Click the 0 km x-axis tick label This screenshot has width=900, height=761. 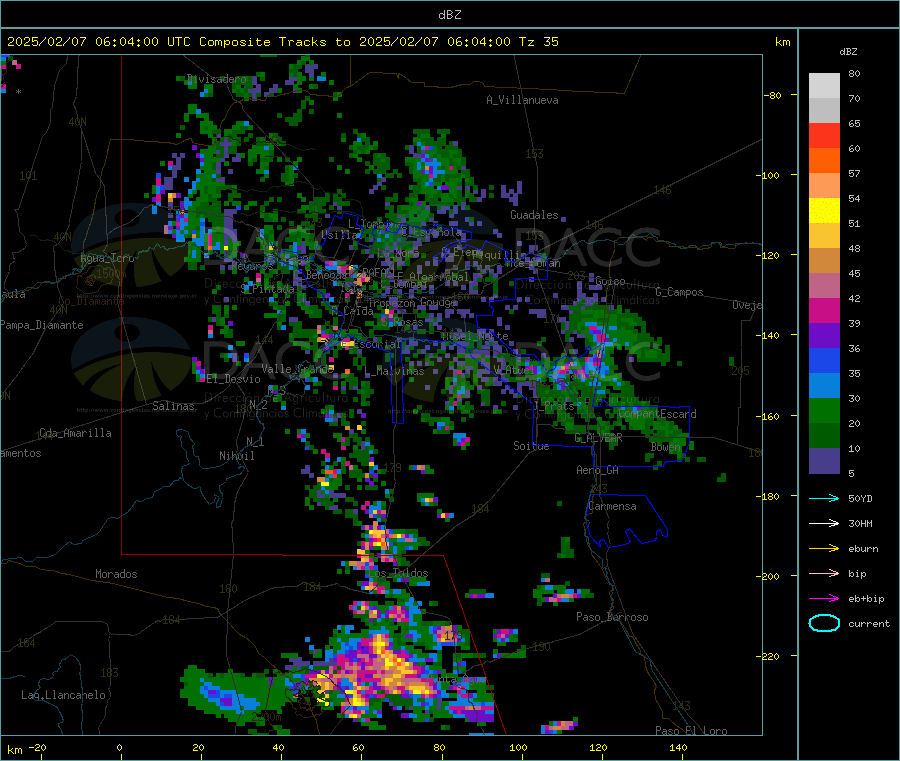(x=119, y=747)
